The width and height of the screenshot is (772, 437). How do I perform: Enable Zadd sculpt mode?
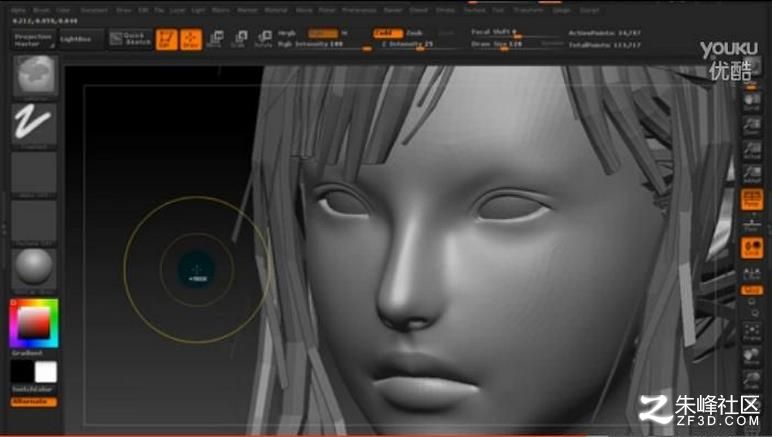[387, 33]
